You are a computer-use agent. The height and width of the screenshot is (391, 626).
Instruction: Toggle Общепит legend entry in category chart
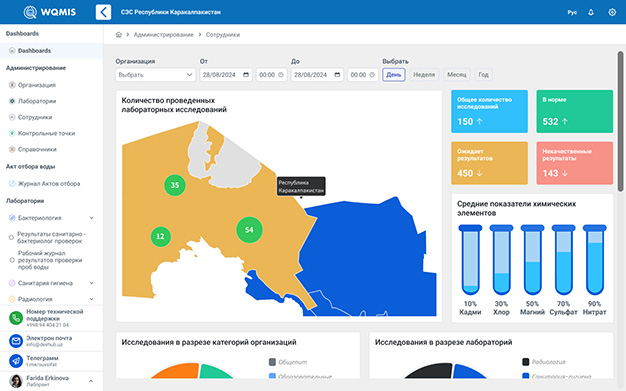(288, 362)
